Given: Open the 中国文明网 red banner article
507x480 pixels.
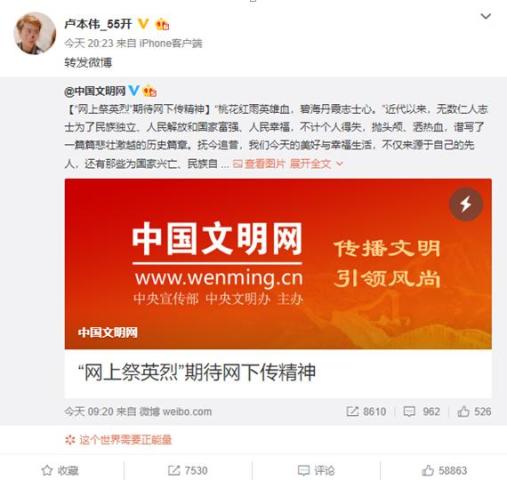Looking at the screenshot, I should [x=278, y=264].
